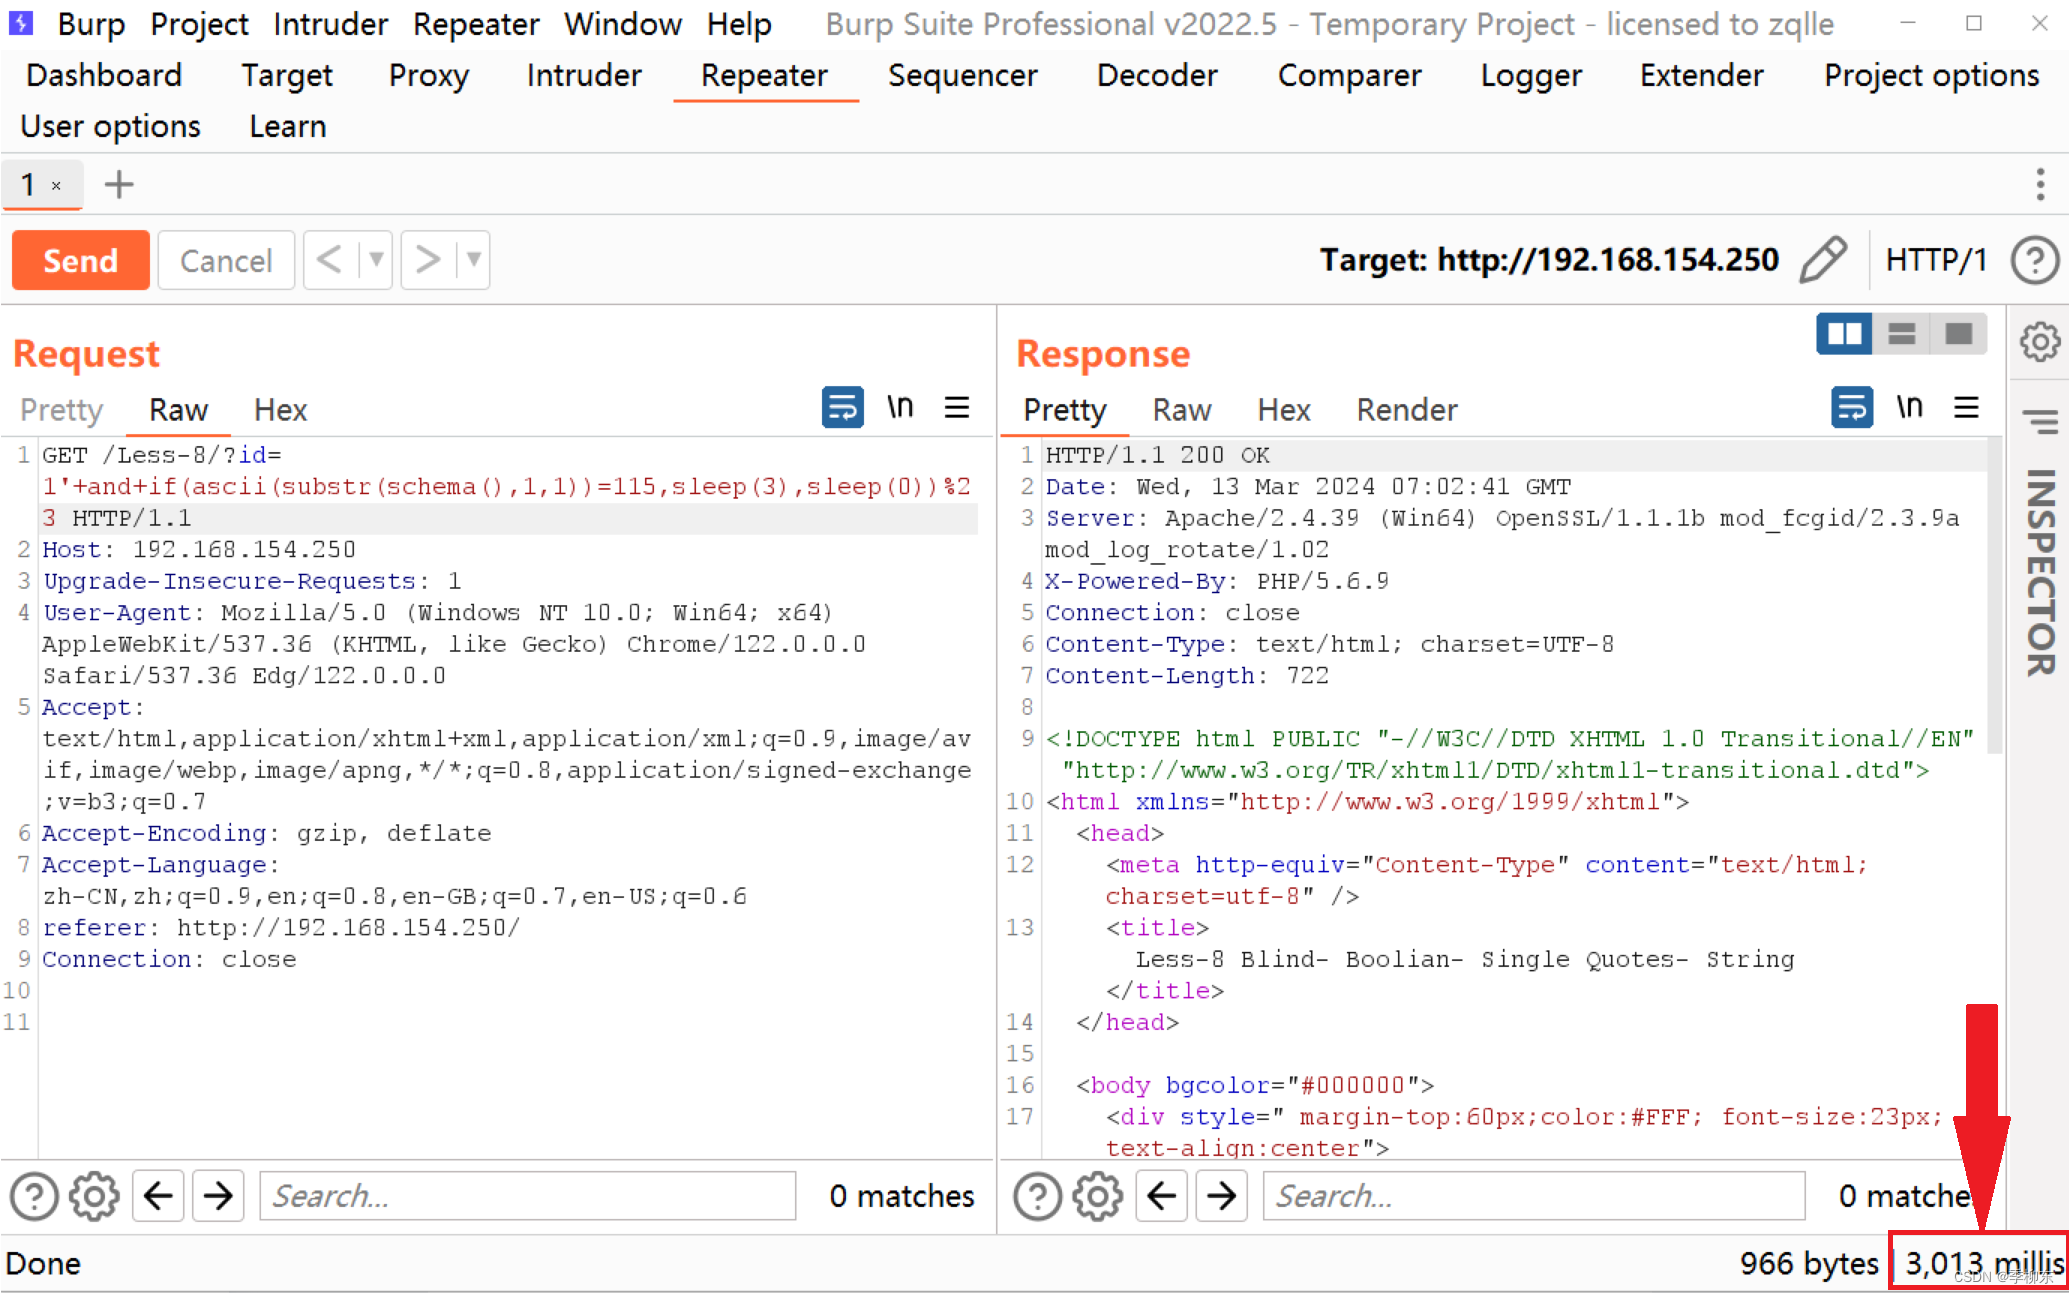The image size is (2069, 1293).
Task: Select Request Hex view
Action: point(280,410)
